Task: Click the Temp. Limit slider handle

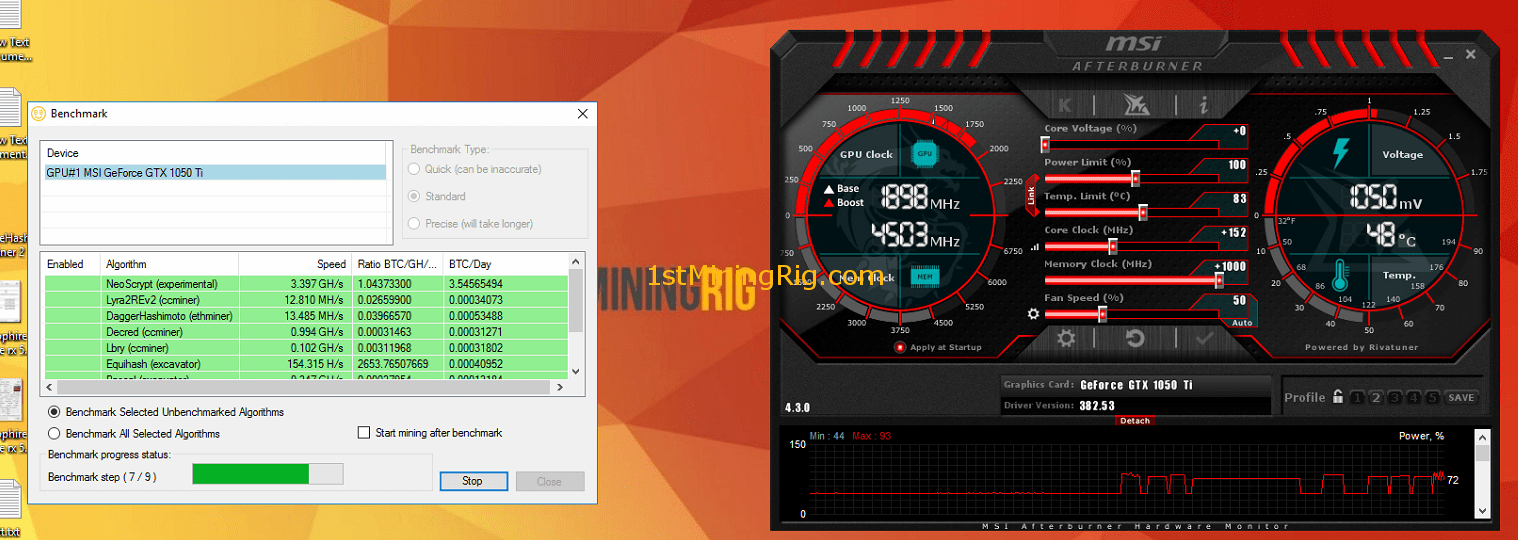Action: 1143,212
